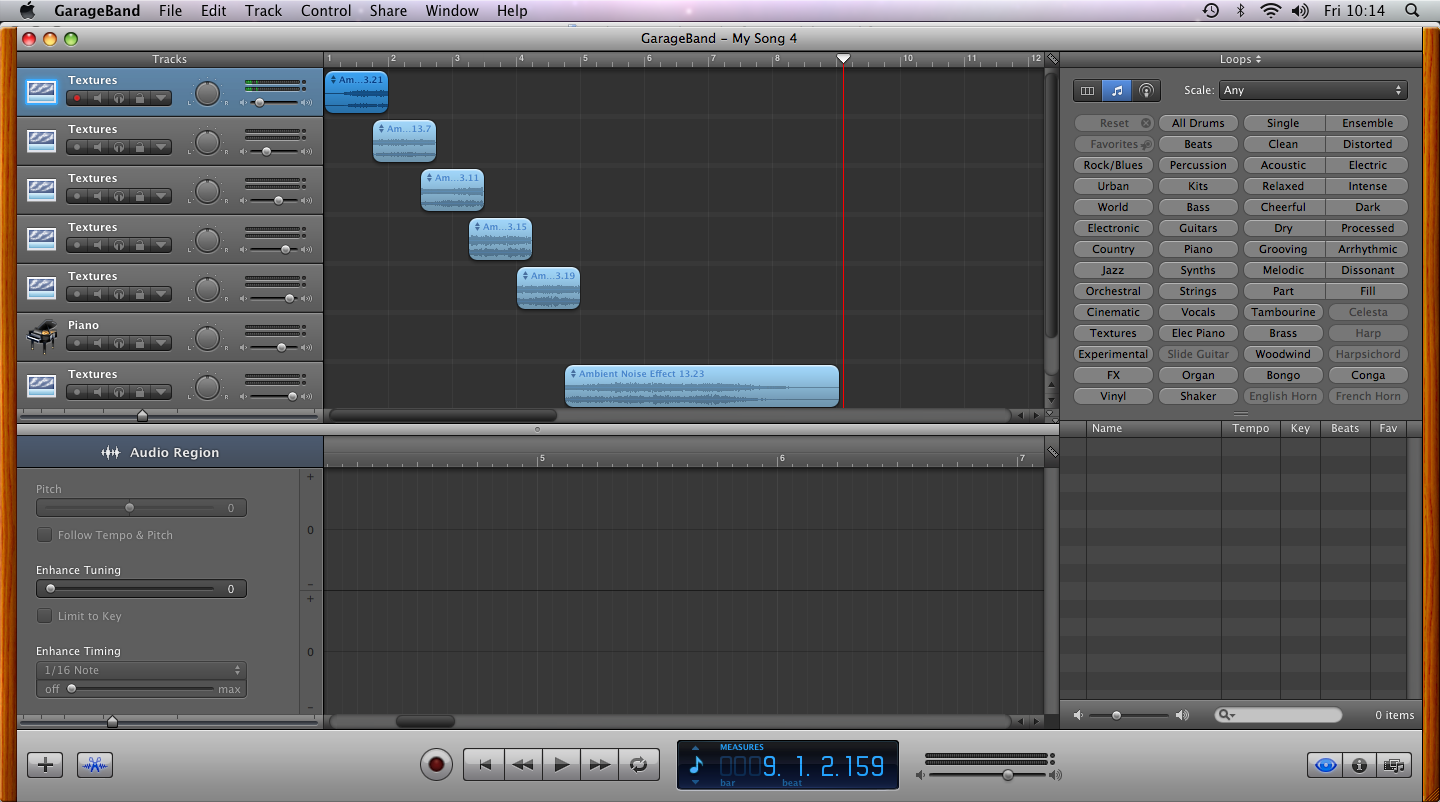The image size is (1440, 802).
Task: Lock the Piano track
Action: [139, 343]
